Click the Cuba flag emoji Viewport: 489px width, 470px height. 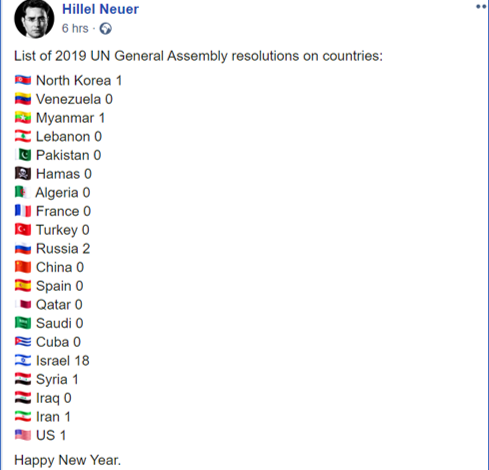pos(23,342)
